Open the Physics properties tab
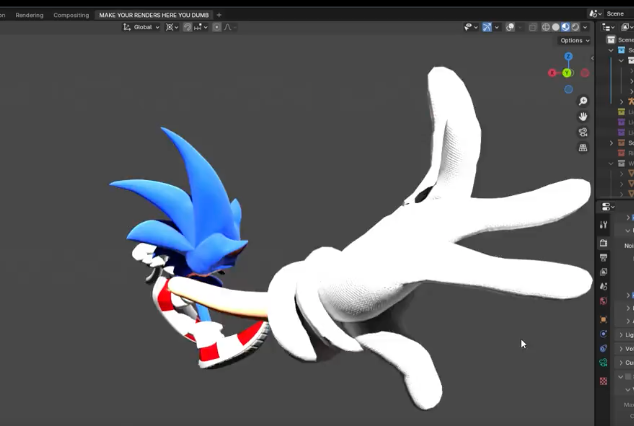The width and height of the screenshot is (634, 426). click(x=603, y=334)
